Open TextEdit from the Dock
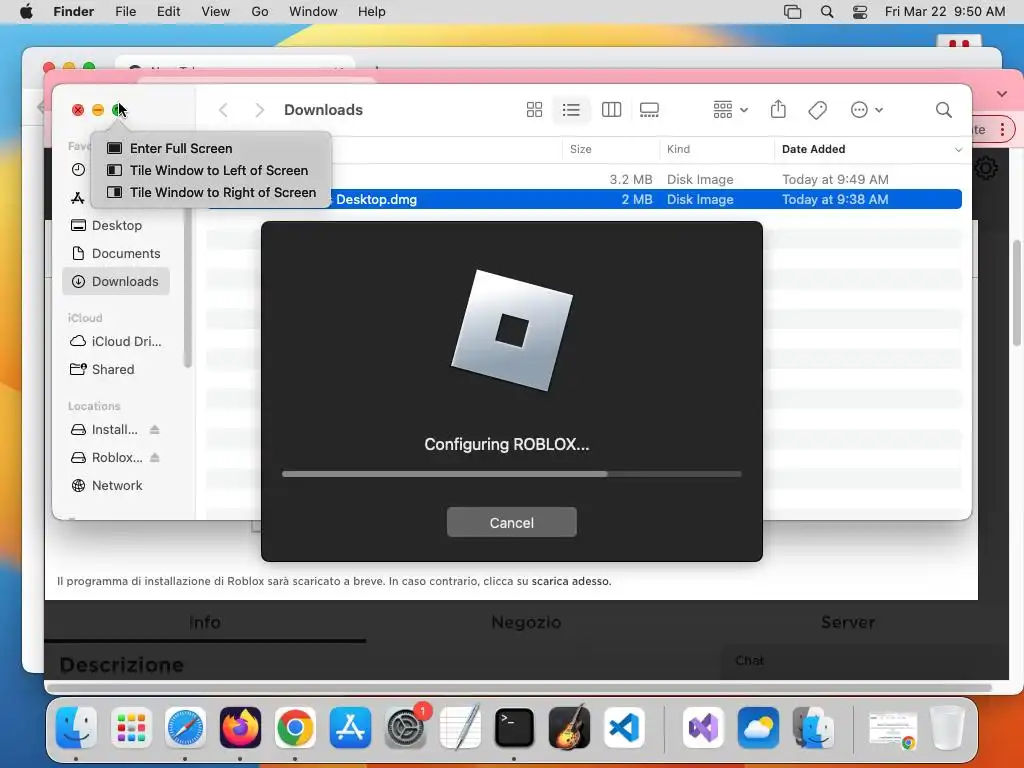 460,728
